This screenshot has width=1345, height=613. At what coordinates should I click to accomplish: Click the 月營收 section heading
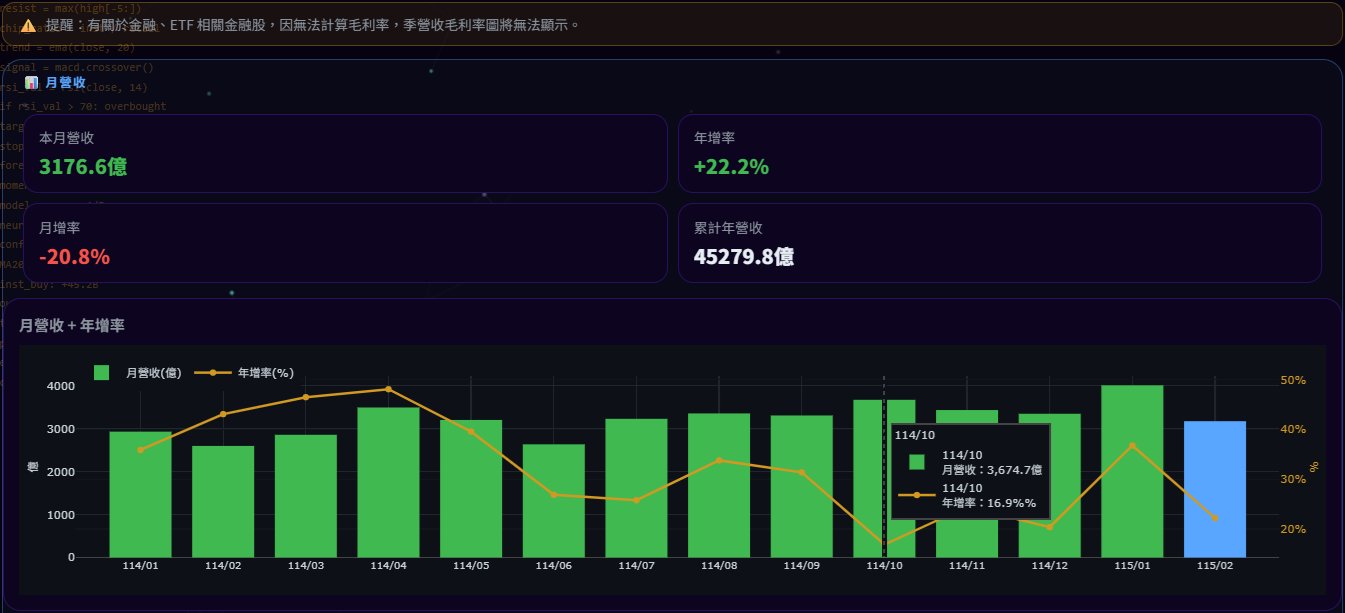click(66, 83)
